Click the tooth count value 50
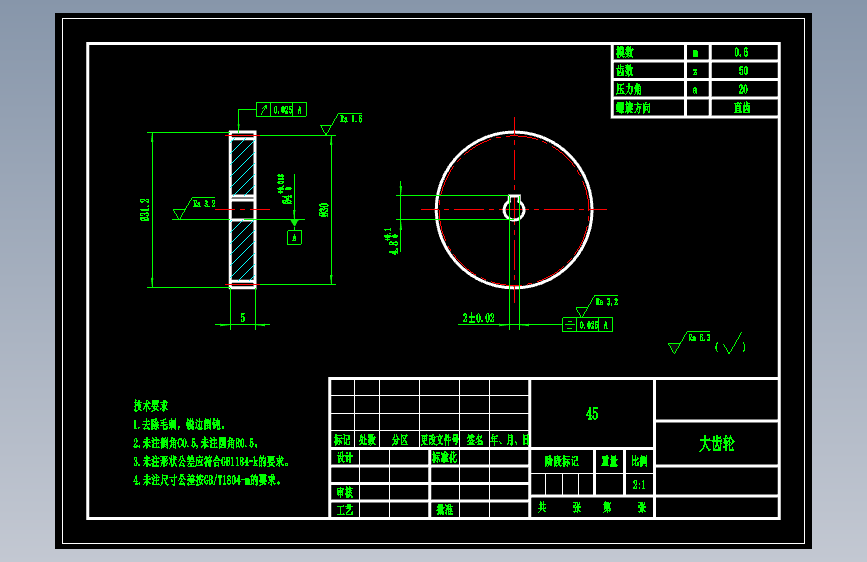This screenshot has height=562, width=867. pyautogui.click(x=743, y=71)
